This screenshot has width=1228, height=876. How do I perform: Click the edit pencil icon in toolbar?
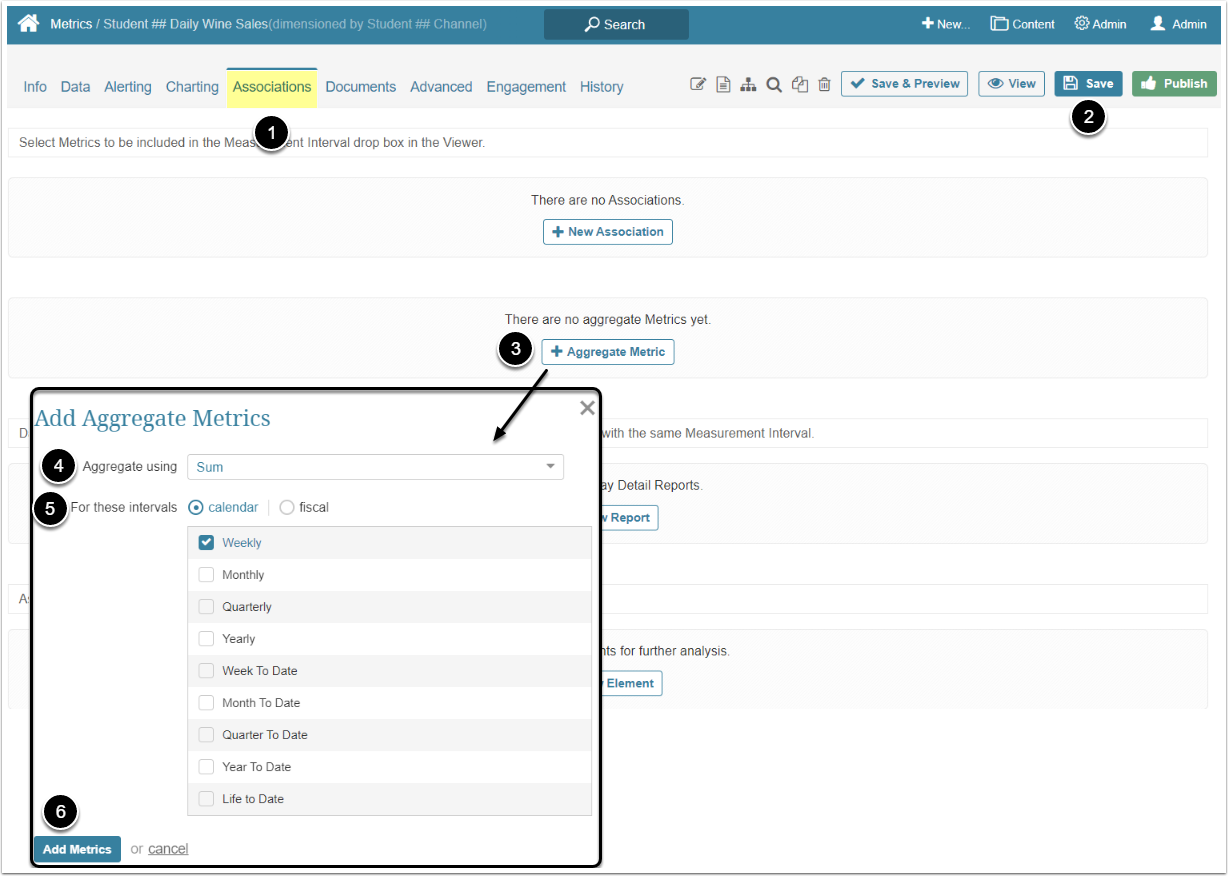(698, 85)
